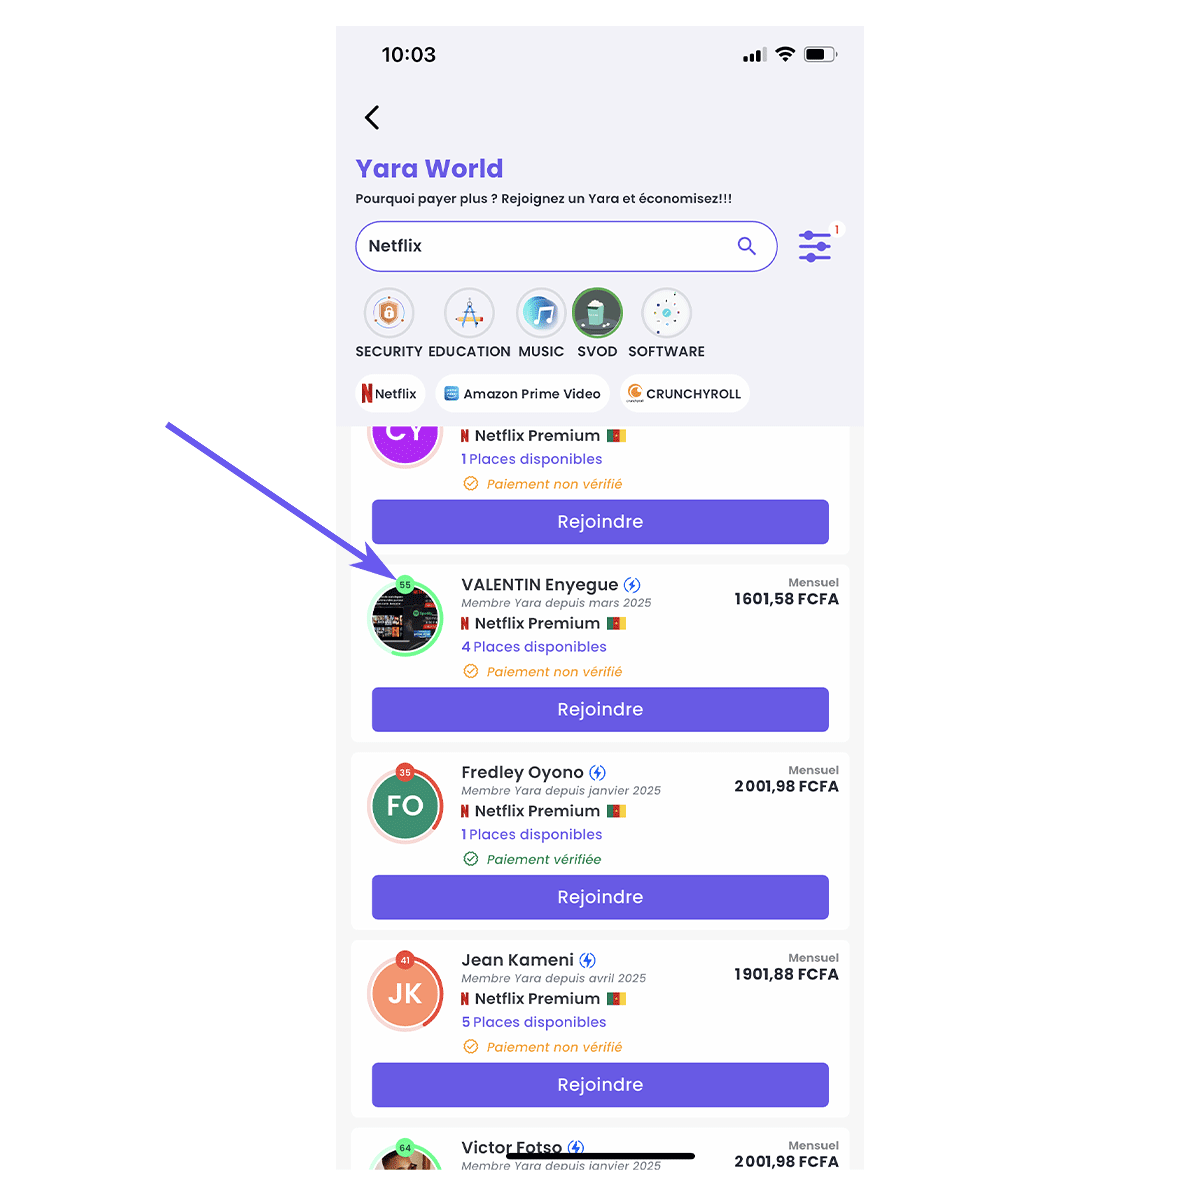The image size is (1200, 1200).
Task: Click Rejoindre for Fredley Oyono's group
Action: point(600,897)
